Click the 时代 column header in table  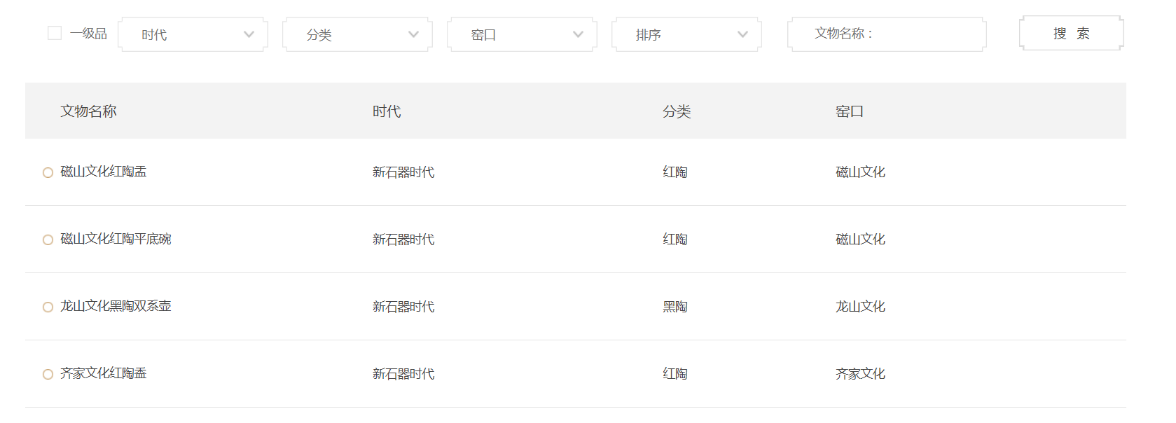(x=386, y=111)
